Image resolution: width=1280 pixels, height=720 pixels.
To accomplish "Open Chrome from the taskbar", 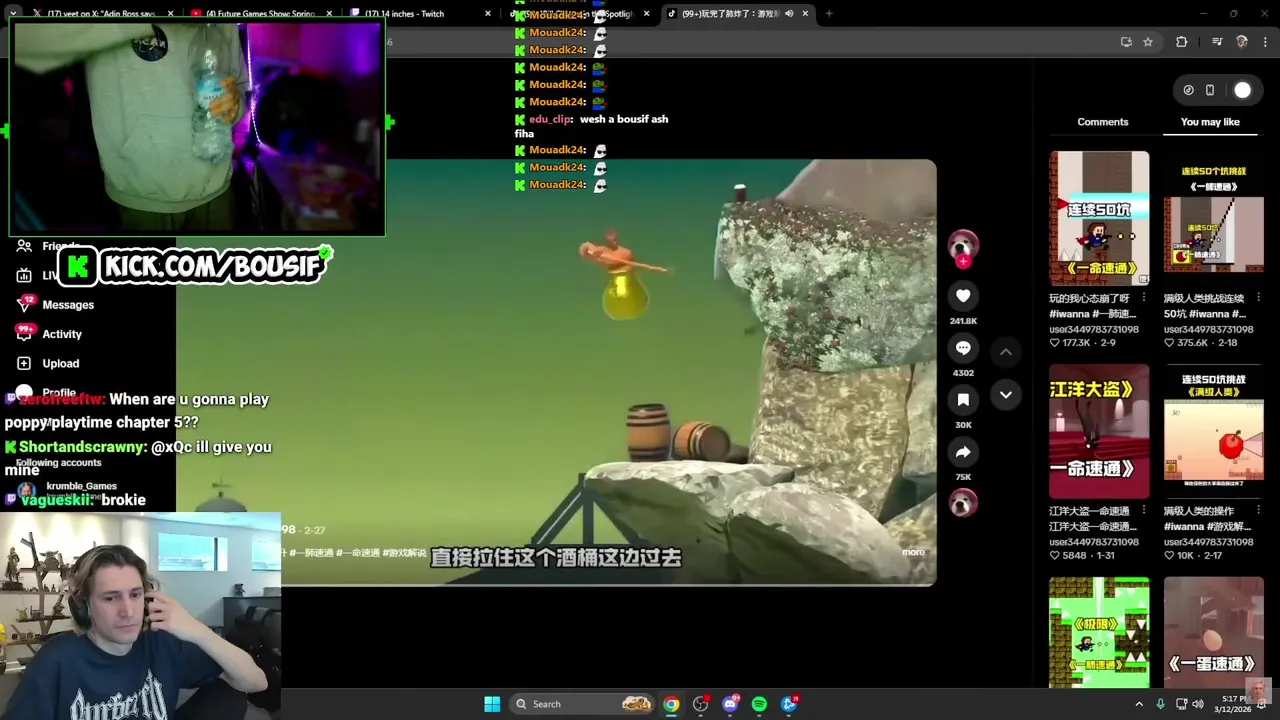I will pos(671,704).
